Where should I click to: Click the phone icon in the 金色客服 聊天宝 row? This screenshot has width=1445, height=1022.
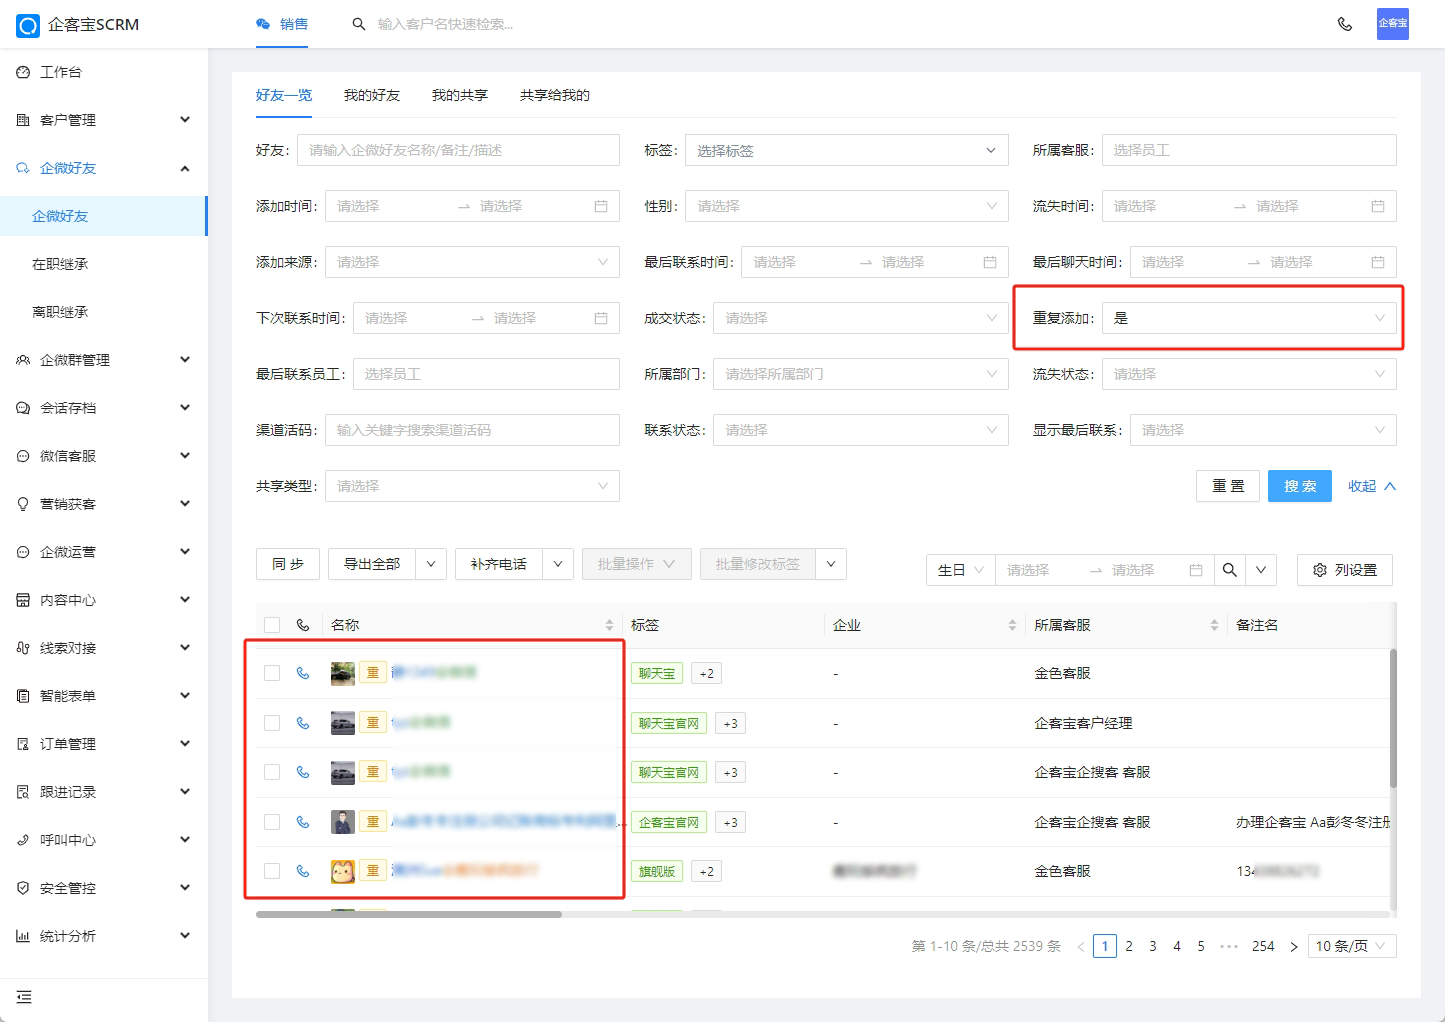(303, 673)
